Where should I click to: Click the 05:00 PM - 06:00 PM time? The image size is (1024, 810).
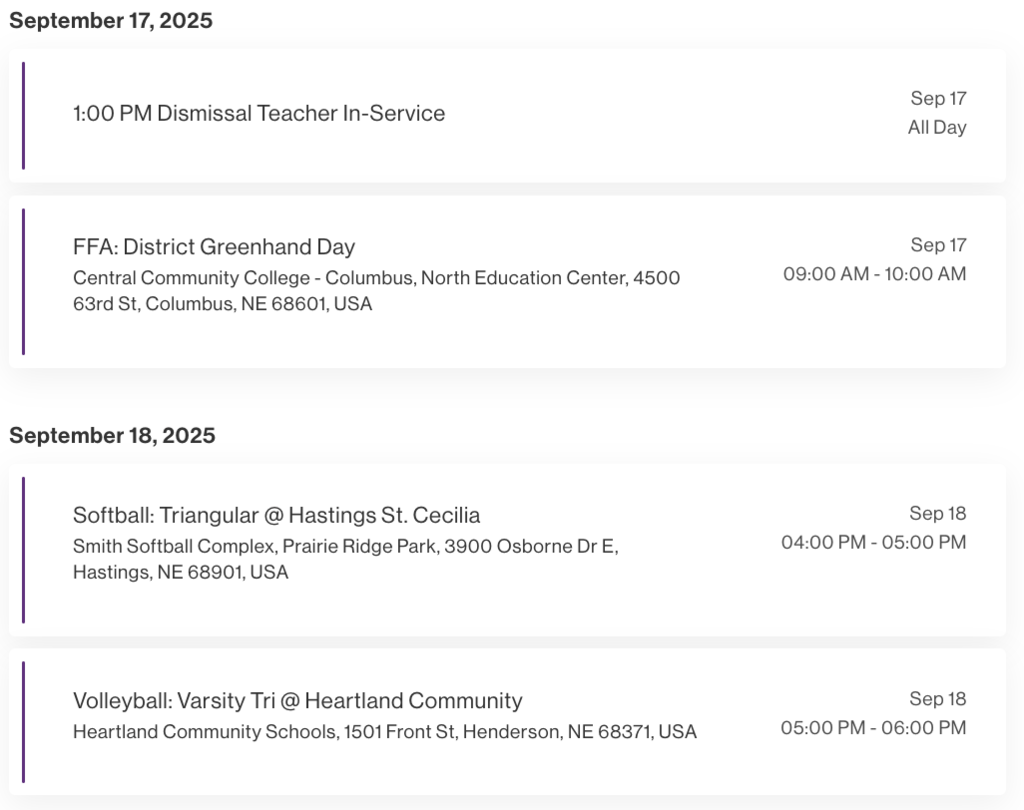(873, 728)
